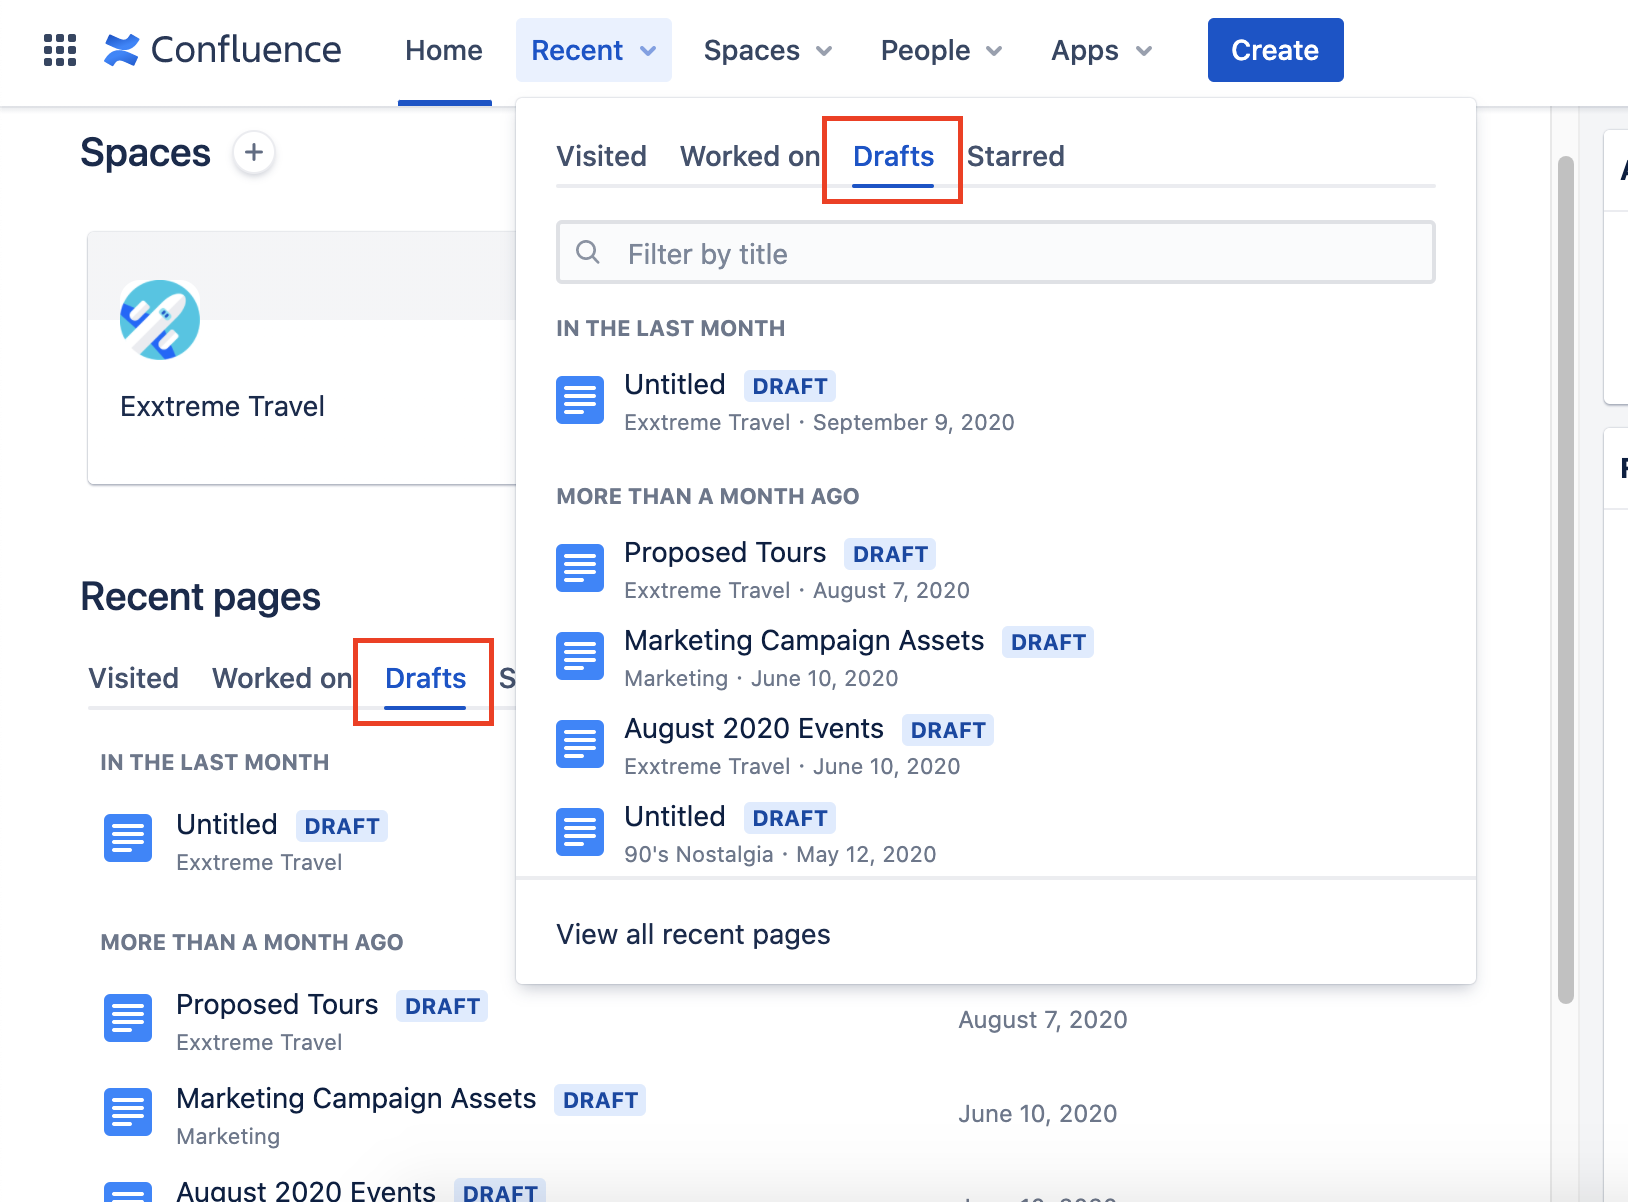Click the Create button
The image size is (1628, 1202).
pyautogui.click(x=1274, y=49)
